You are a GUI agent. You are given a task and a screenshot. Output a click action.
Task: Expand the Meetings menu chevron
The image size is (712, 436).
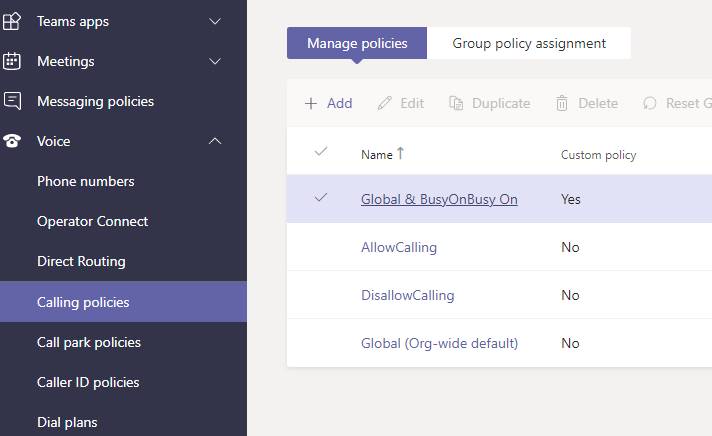tap(215, 61)
